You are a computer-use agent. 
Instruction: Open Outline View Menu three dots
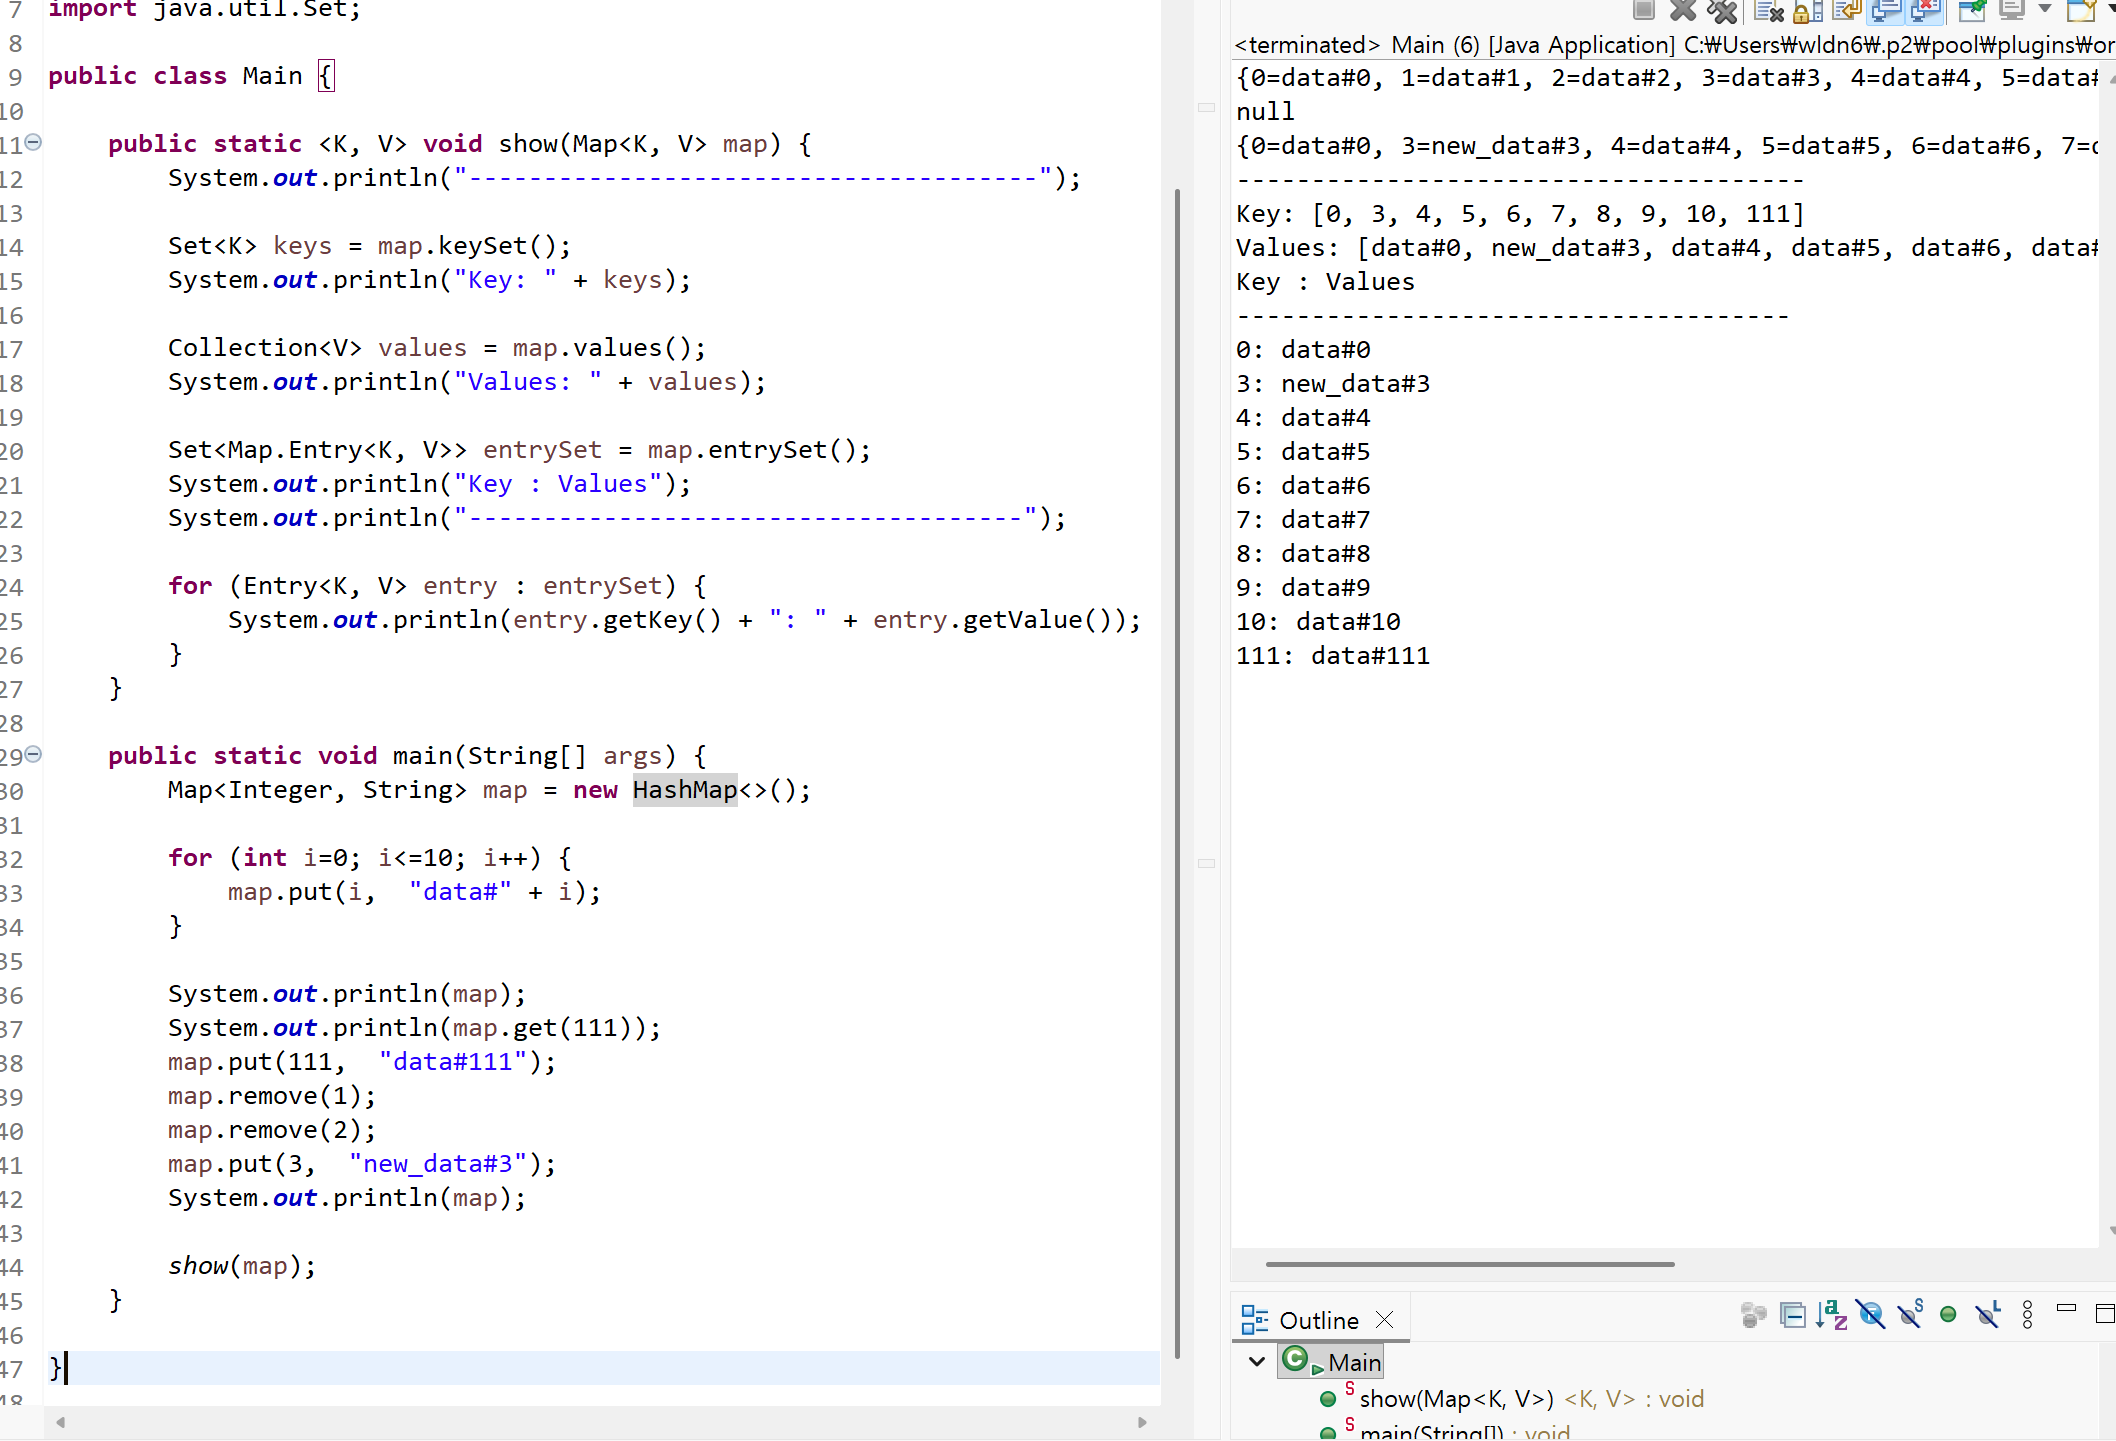coord(2027,1315)
